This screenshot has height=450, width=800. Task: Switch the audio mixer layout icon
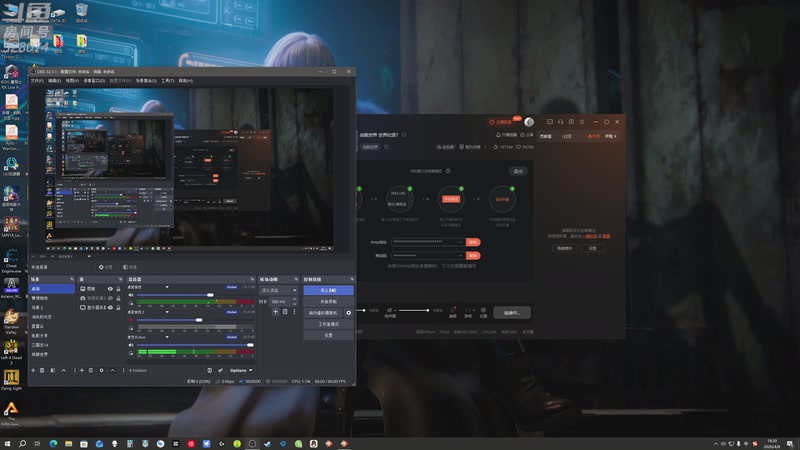(x=210, y=370)
